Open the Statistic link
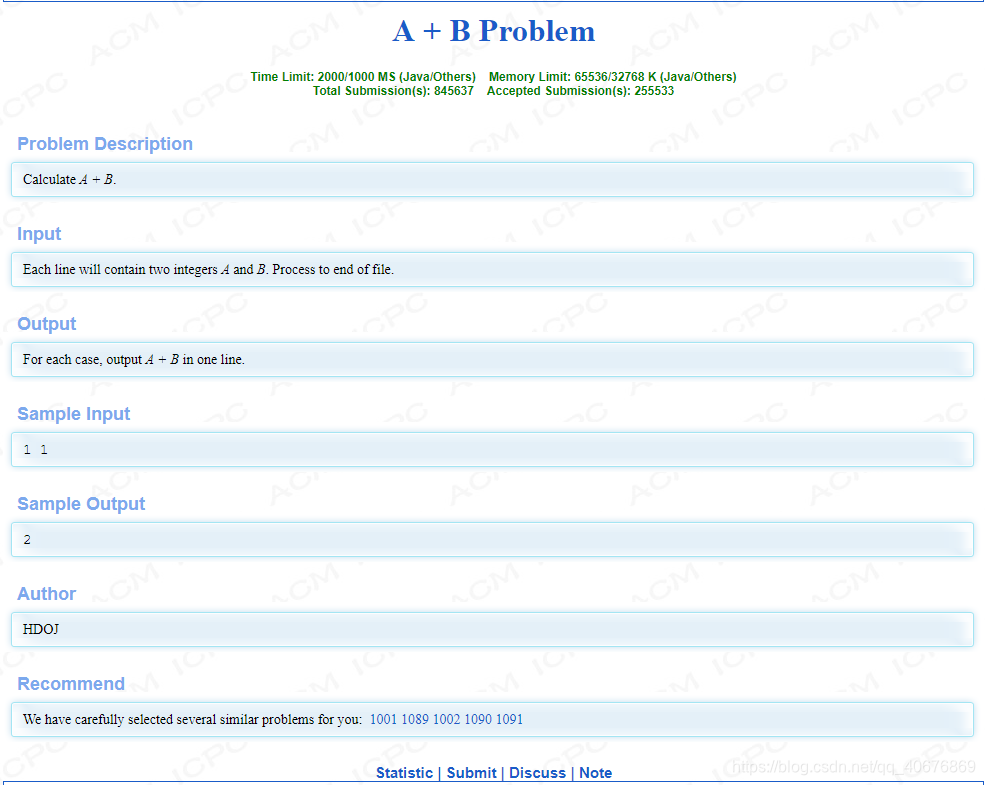This screenshot has width=985, height=785. 404,772
